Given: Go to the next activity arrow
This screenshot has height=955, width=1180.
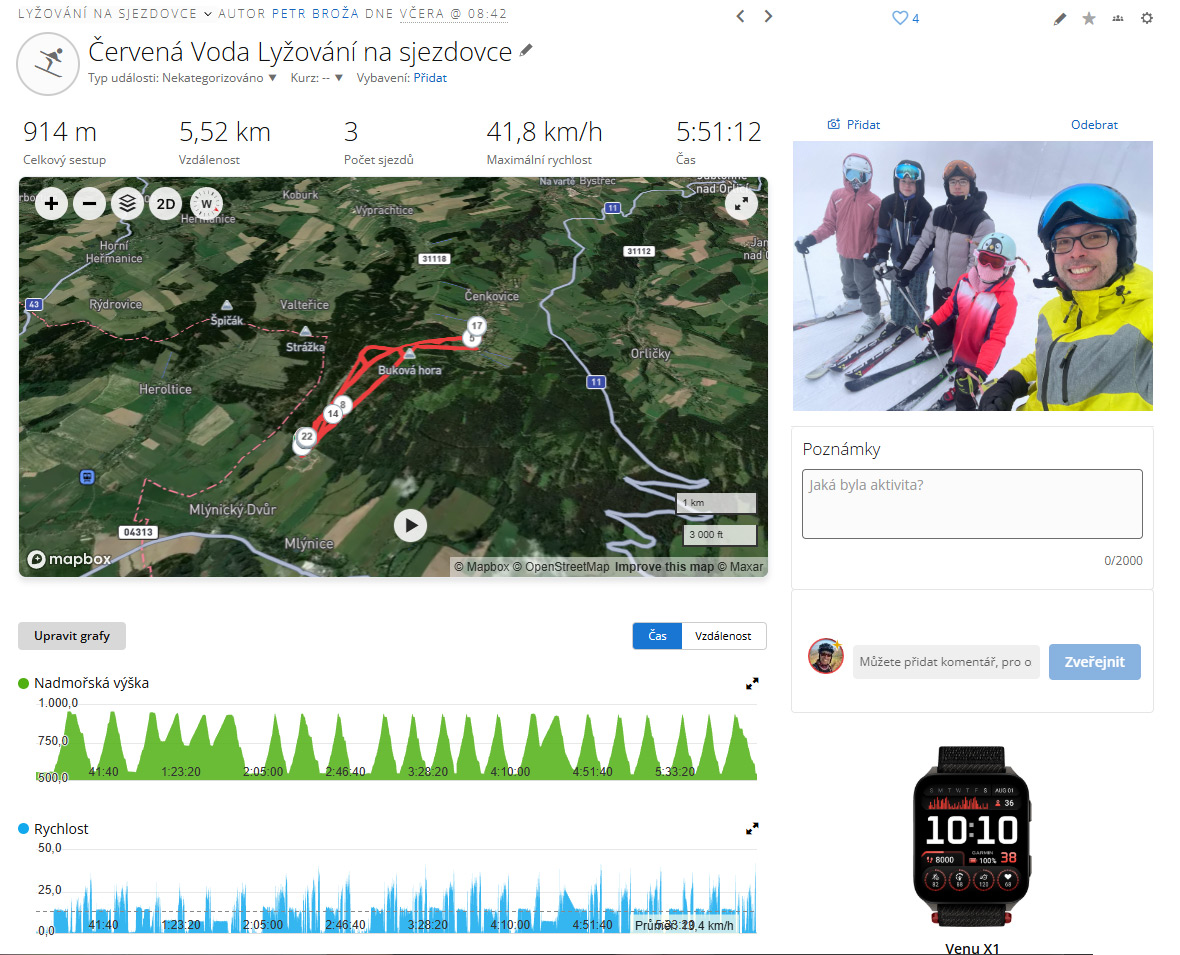Looking at the screenshot, I should pyautogui.click(x=768, y=16).
